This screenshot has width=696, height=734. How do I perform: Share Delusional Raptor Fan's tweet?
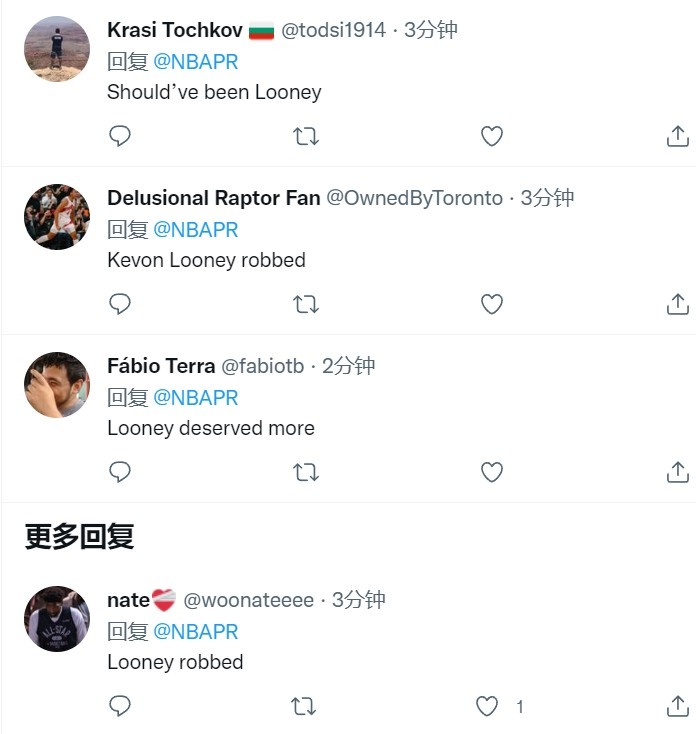tap(677, 304)
